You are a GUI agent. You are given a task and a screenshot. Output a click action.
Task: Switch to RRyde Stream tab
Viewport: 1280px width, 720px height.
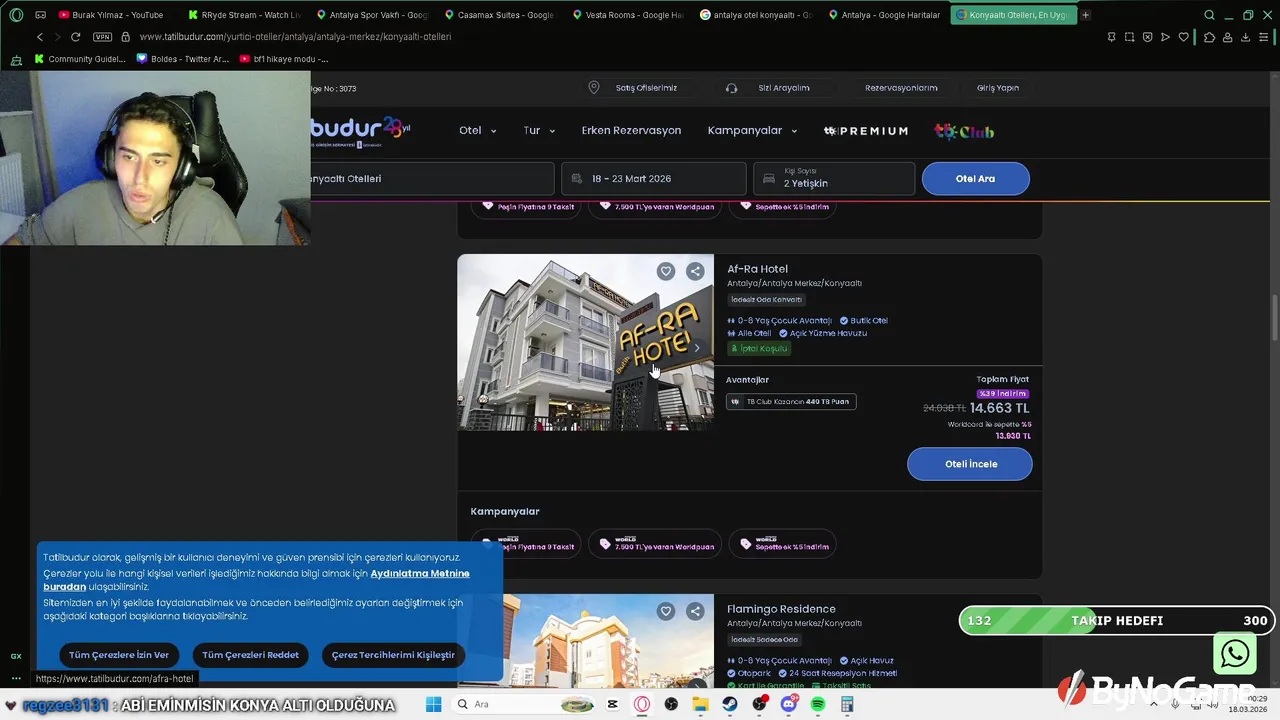point(244,15)
